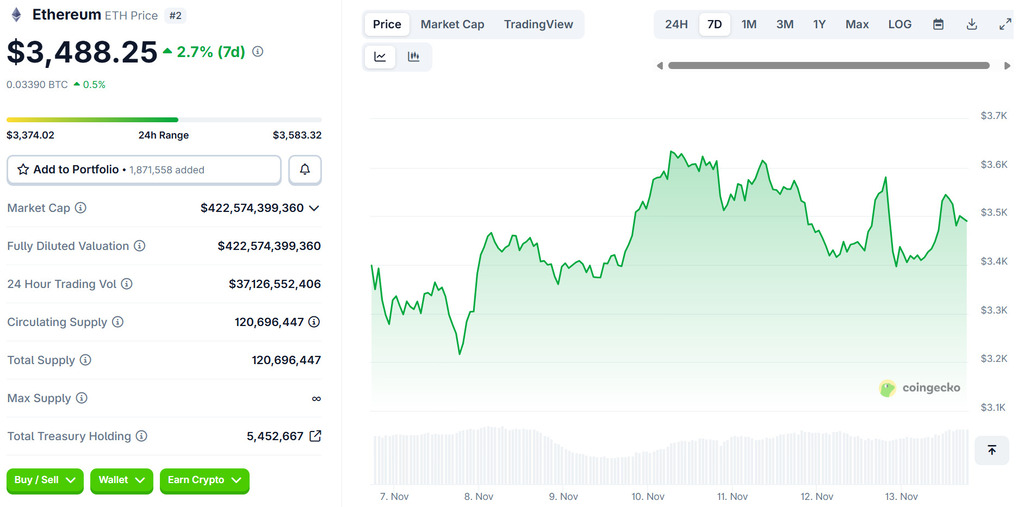The image size is (1024, 507).
Task: Click the Market Cap info icon
Action: point(81,208)
